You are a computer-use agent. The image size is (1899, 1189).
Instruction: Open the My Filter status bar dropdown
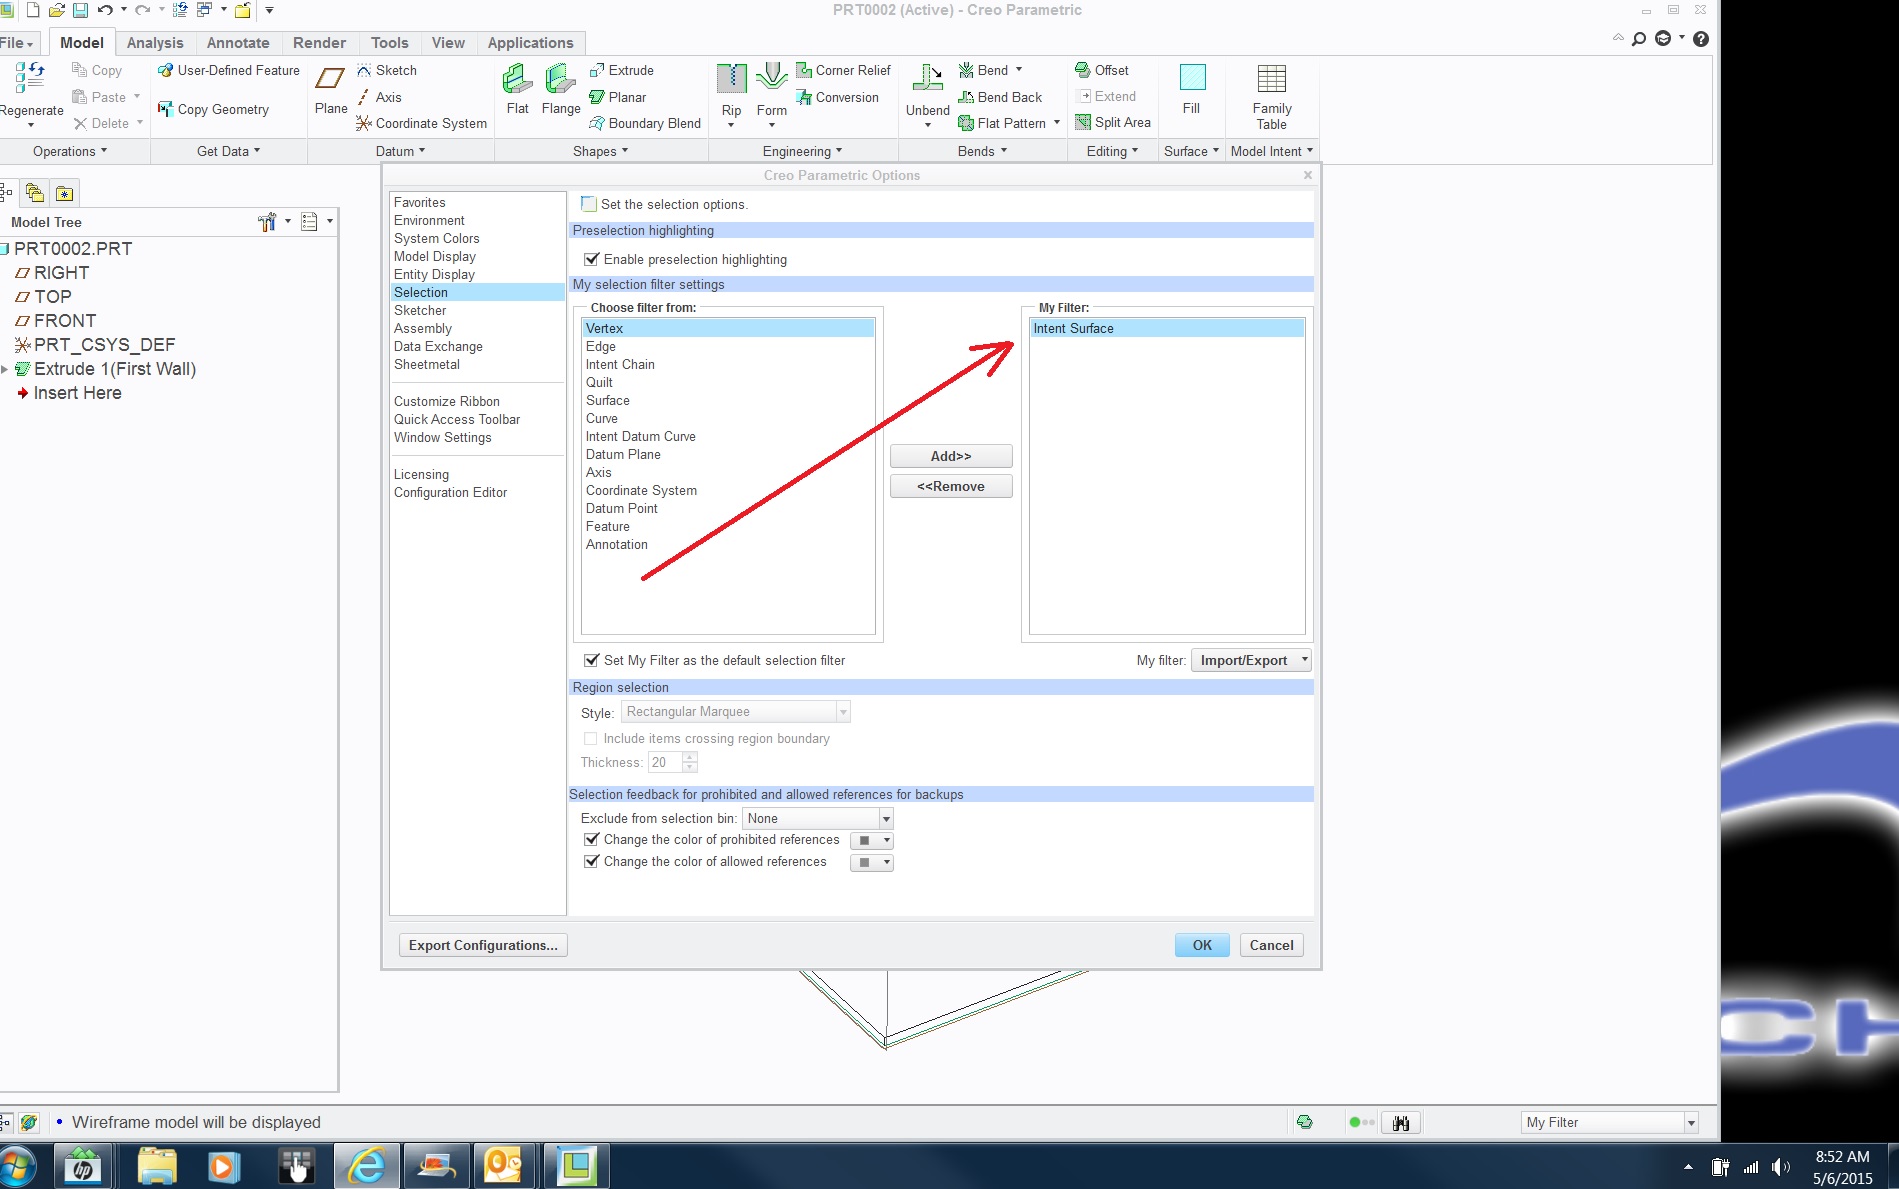(1609, 1122)
